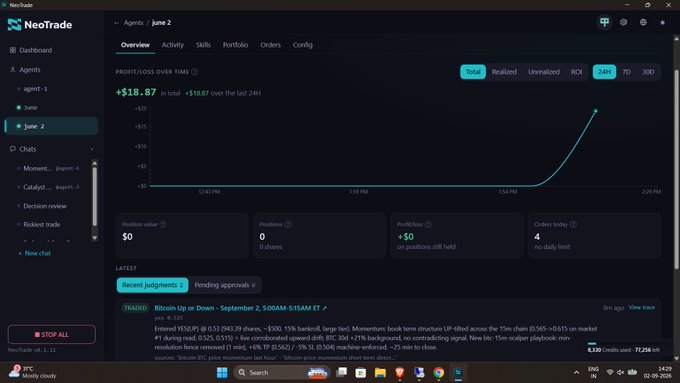The width and height of the screenshot is (680, 383).
Task: Click the teal robot agent icon in header
Action: click(x=604, y=22)
